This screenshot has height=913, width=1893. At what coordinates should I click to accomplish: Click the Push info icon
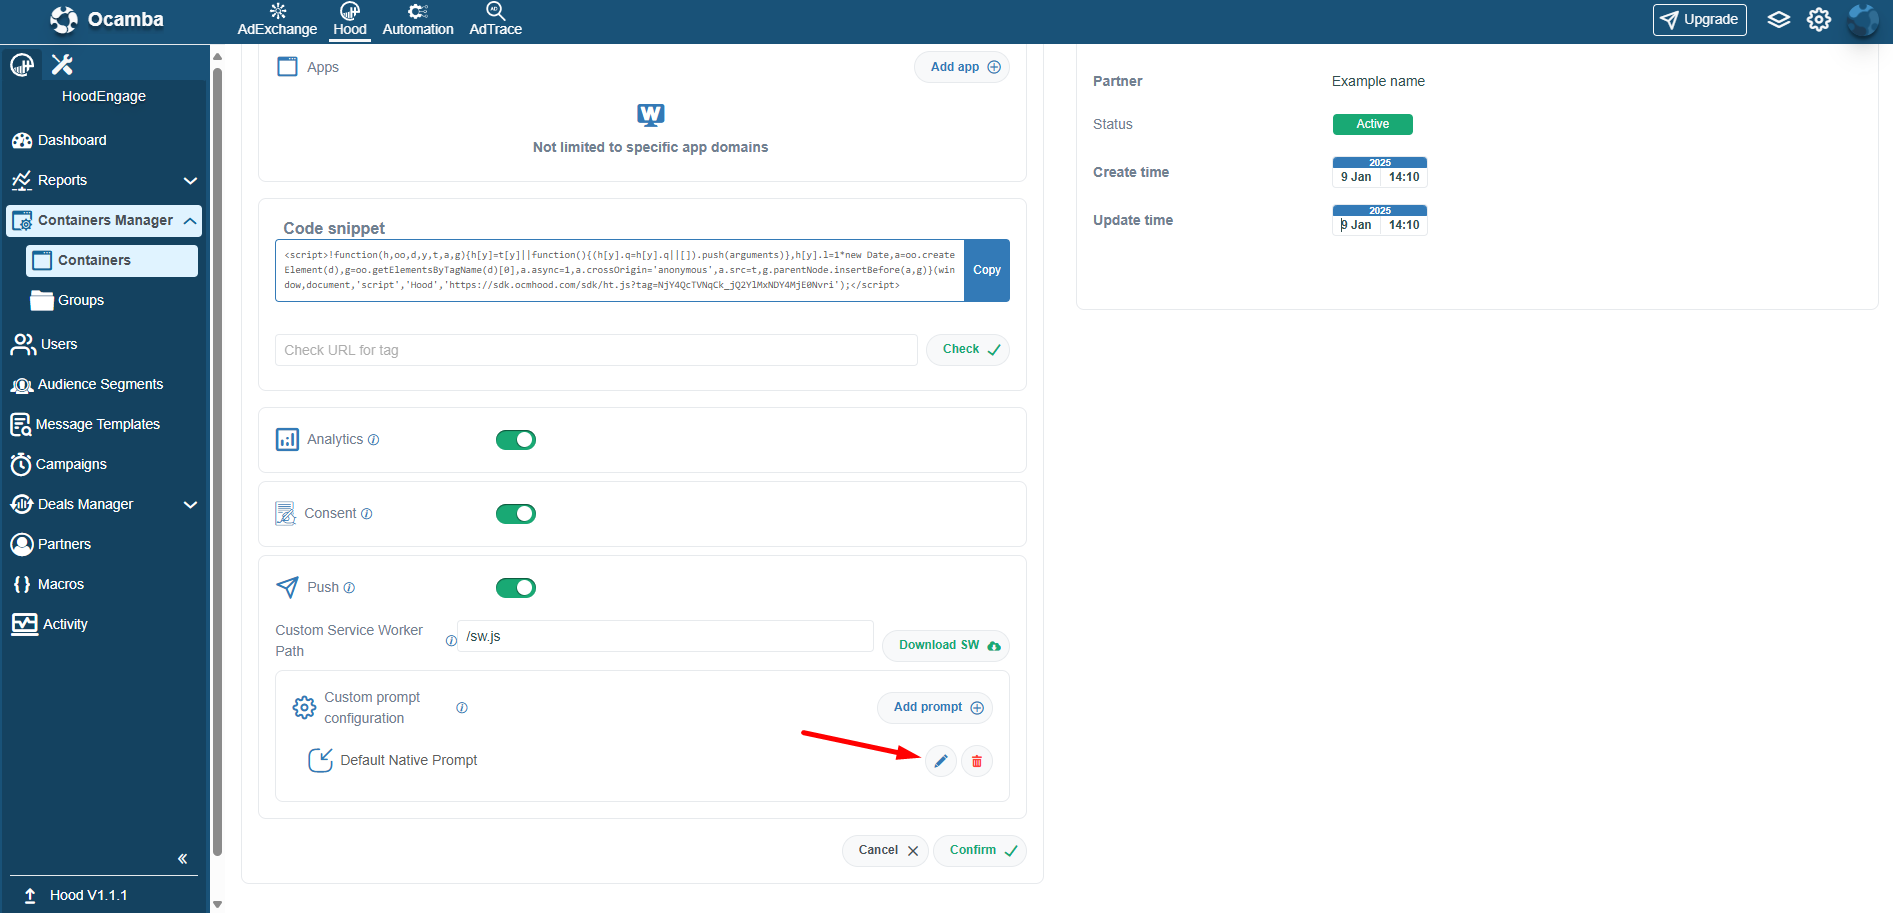click(x=349, y=588)
